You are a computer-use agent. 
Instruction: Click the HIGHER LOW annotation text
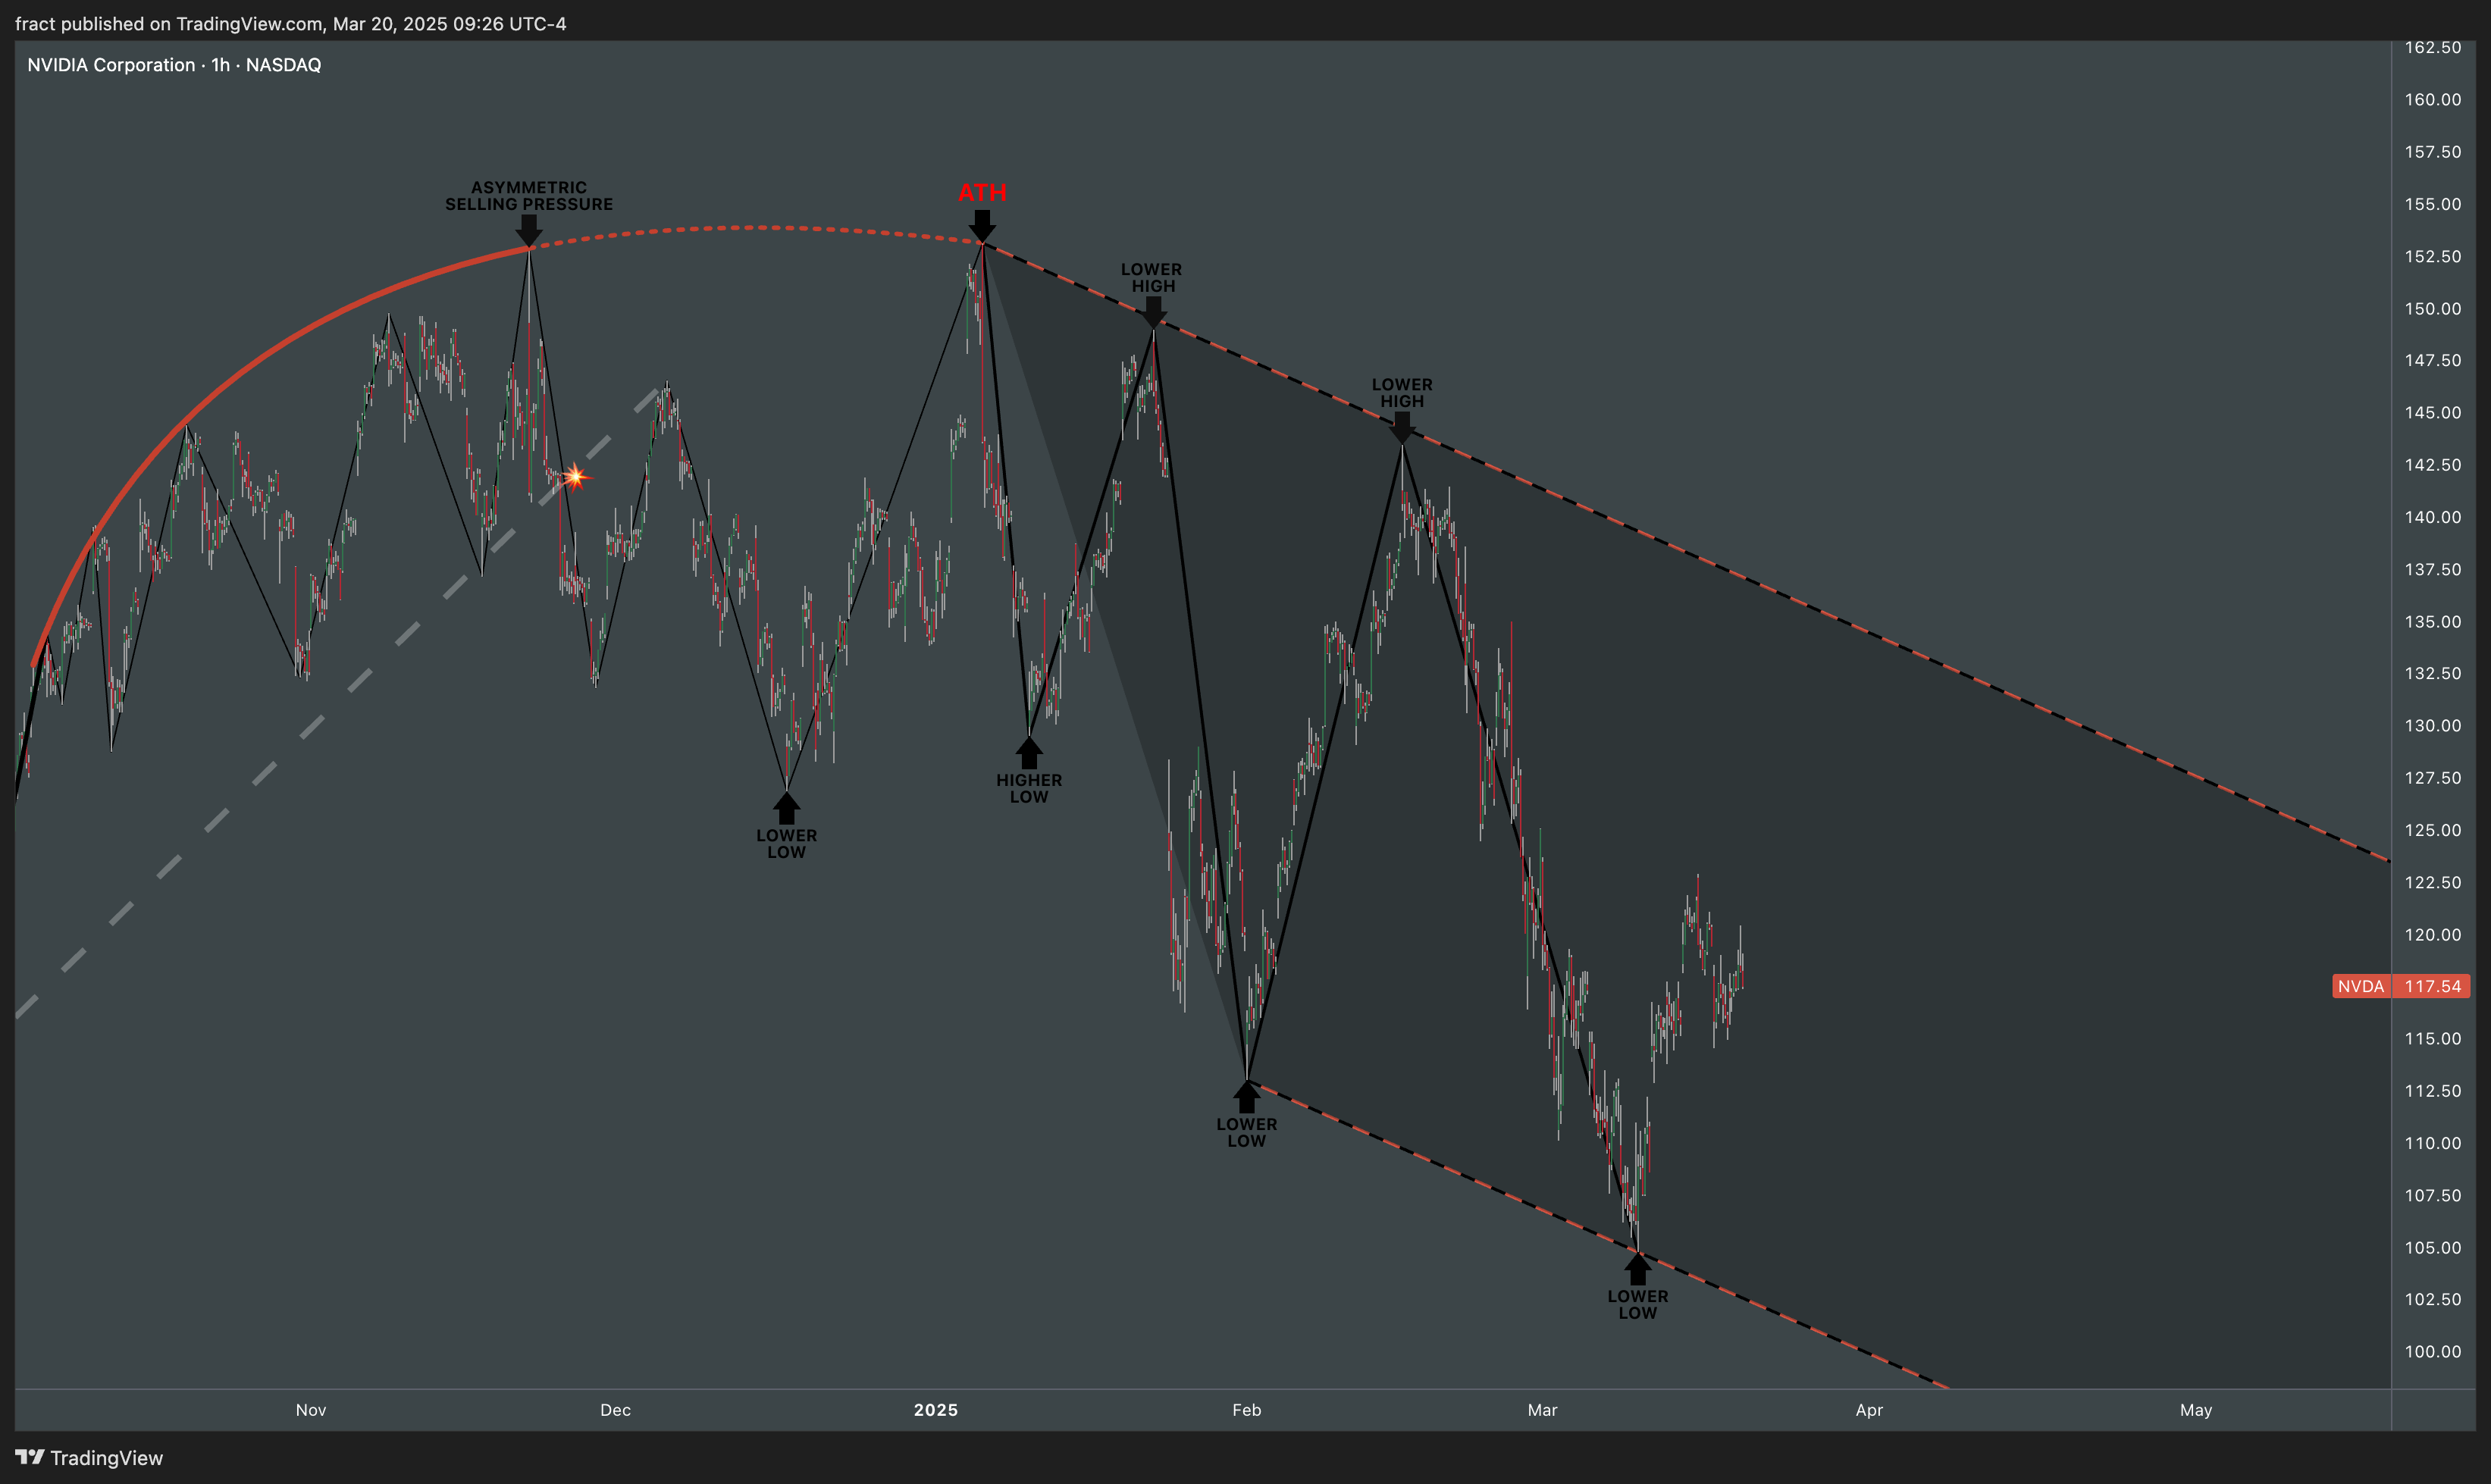click(x=1029, y=788)
